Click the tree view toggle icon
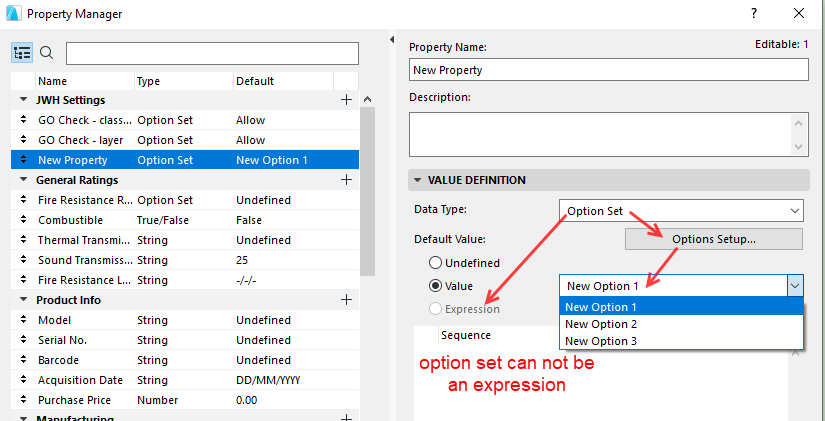 pyautogui.click(x=22, y=53)
